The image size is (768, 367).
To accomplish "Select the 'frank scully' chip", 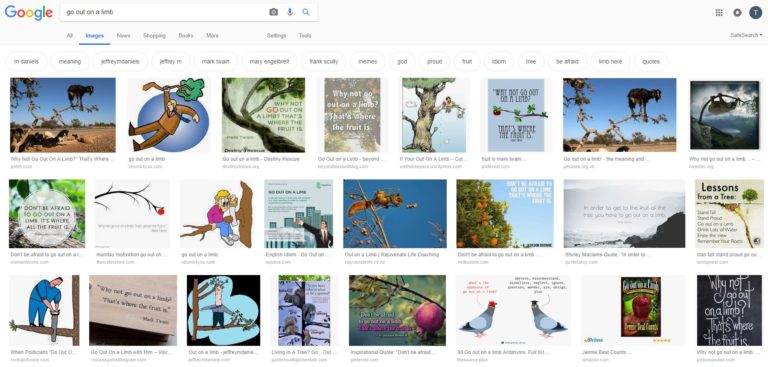I will coord(323,62).
